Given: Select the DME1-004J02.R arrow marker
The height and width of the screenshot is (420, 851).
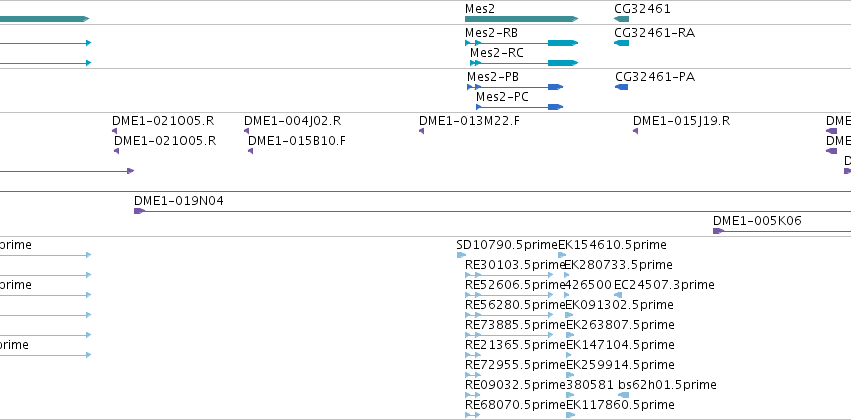Looking at the screenshot, I should [246, 131].
